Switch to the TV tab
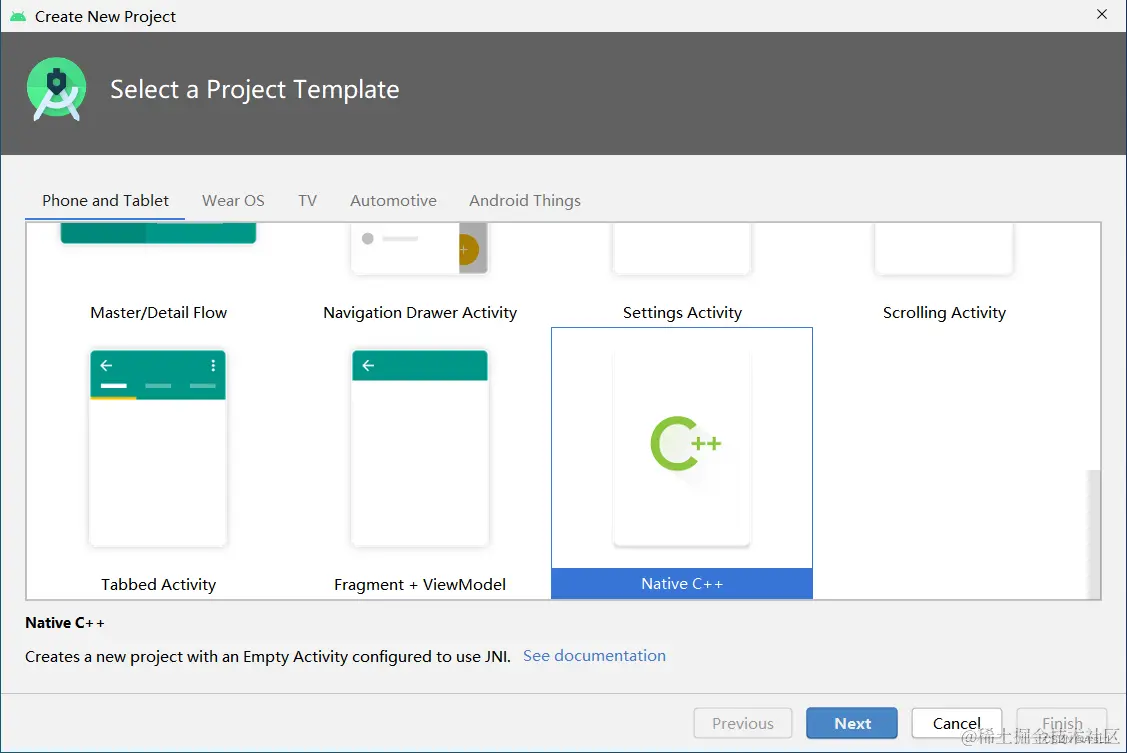 308,200
